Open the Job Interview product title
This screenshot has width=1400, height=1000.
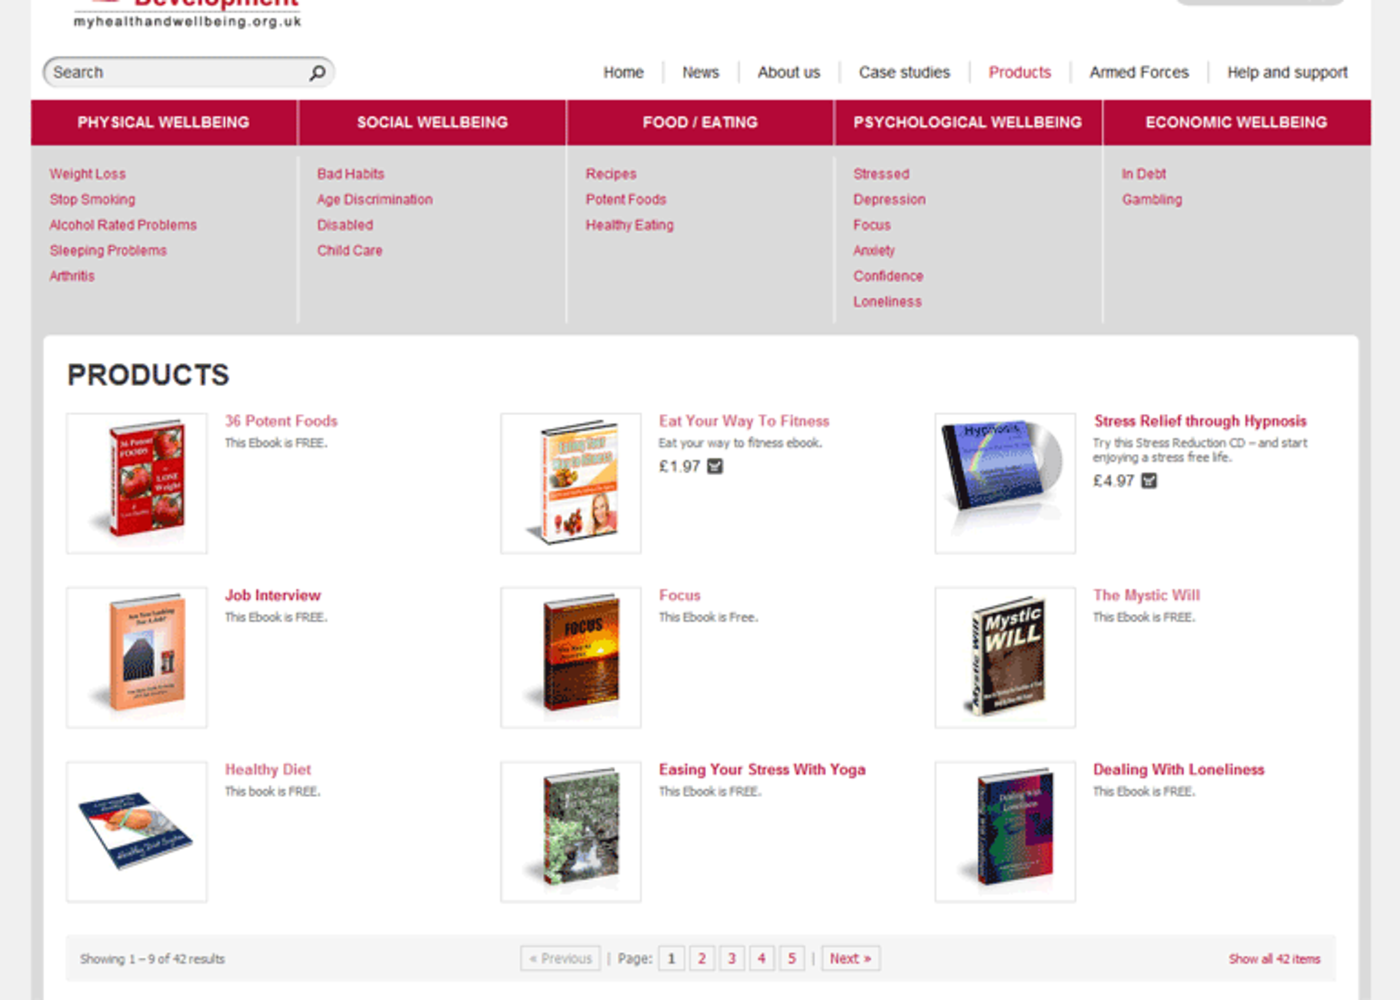tap(272, 595)
